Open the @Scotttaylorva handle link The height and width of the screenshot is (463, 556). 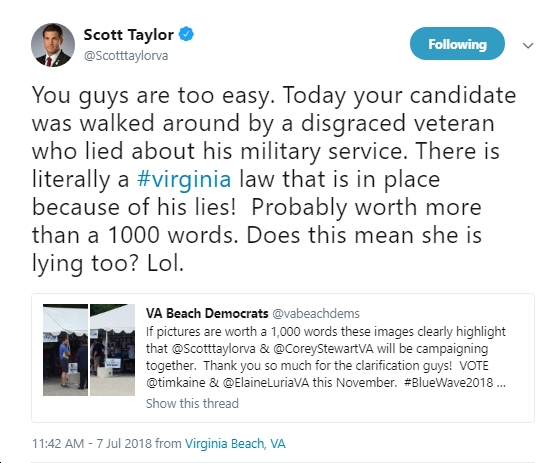[x=126, y=56]
